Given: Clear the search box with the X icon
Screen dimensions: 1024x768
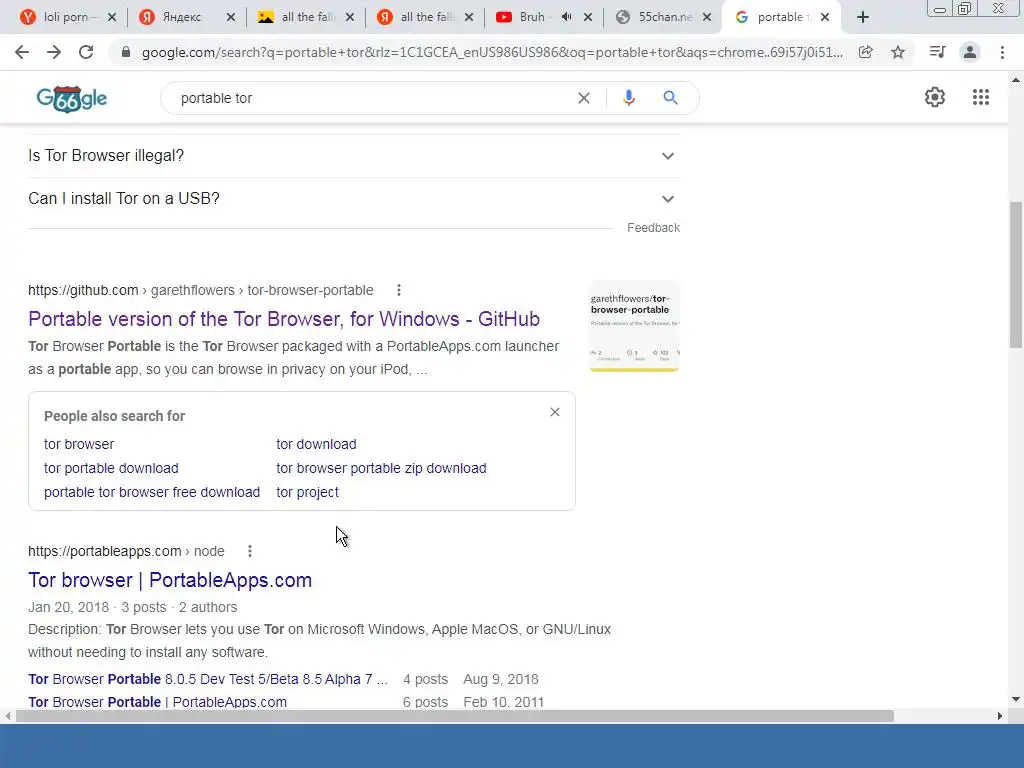Looking at the screenshot, I should pyautogui.click(x=584, y=98).
